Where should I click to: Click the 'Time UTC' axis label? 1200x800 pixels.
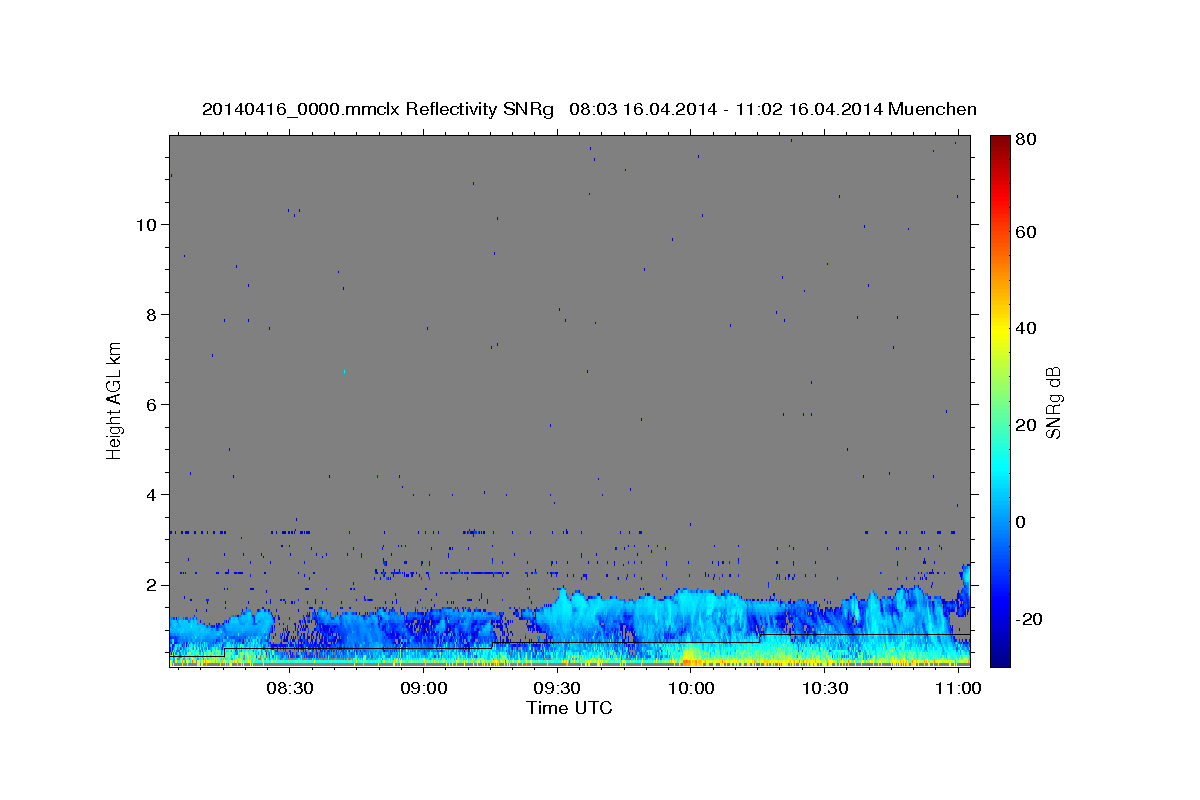tap(569, 708)
